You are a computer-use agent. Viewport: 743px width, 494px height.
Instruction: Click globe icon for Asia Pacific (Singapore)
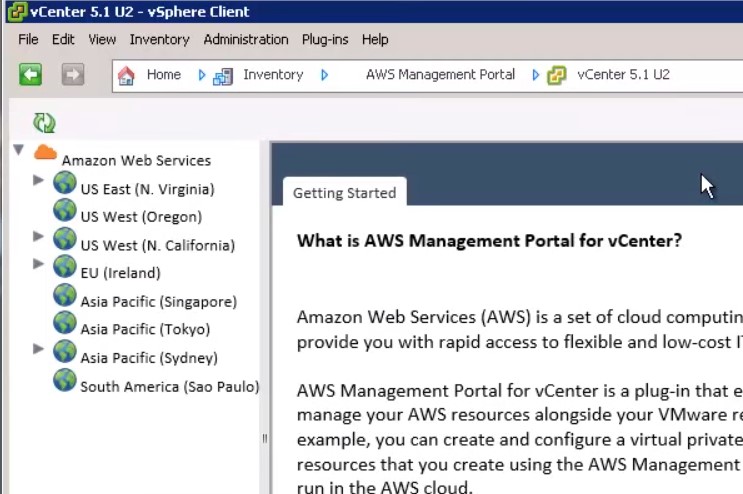[64, 295]
